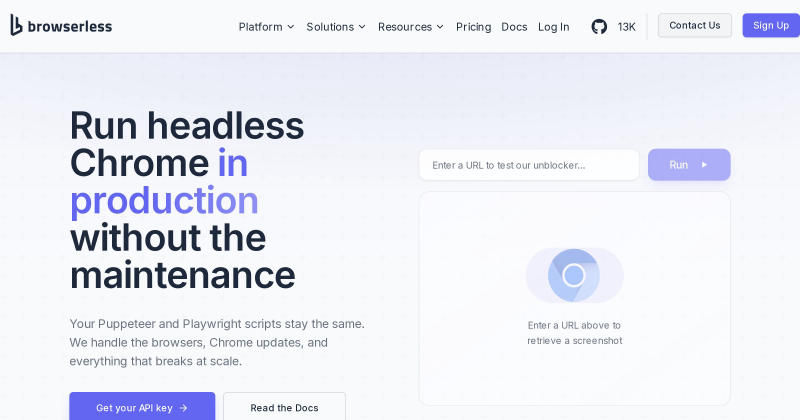The width and height of the screenshot is (800, 420).
Task: Click the Contact Us button
Action: (694, 26)
